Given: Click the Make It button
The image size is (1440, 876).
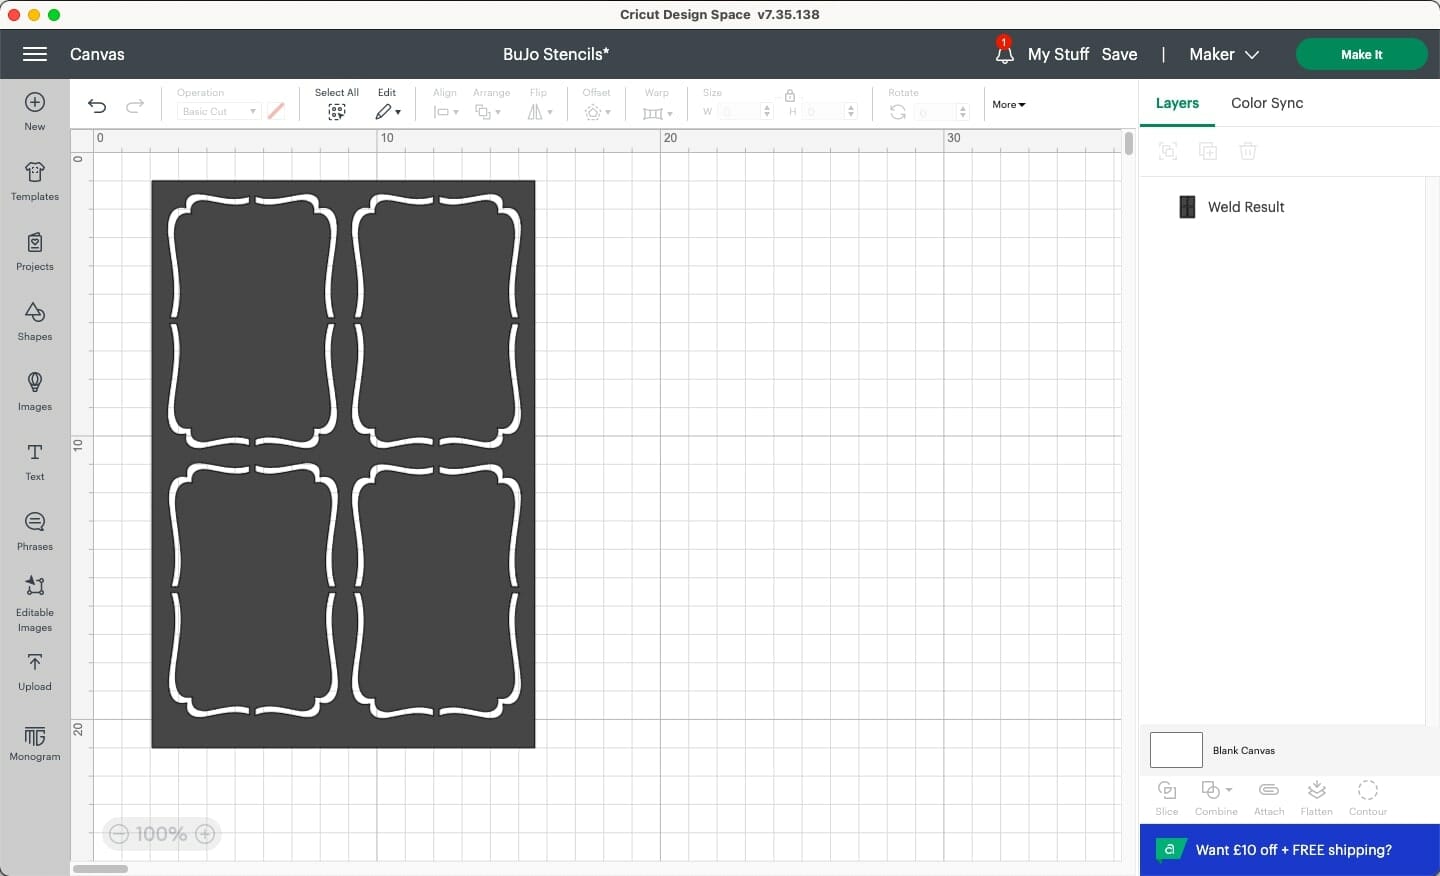Looking at the screenshot, I should tap(1361, 54).
